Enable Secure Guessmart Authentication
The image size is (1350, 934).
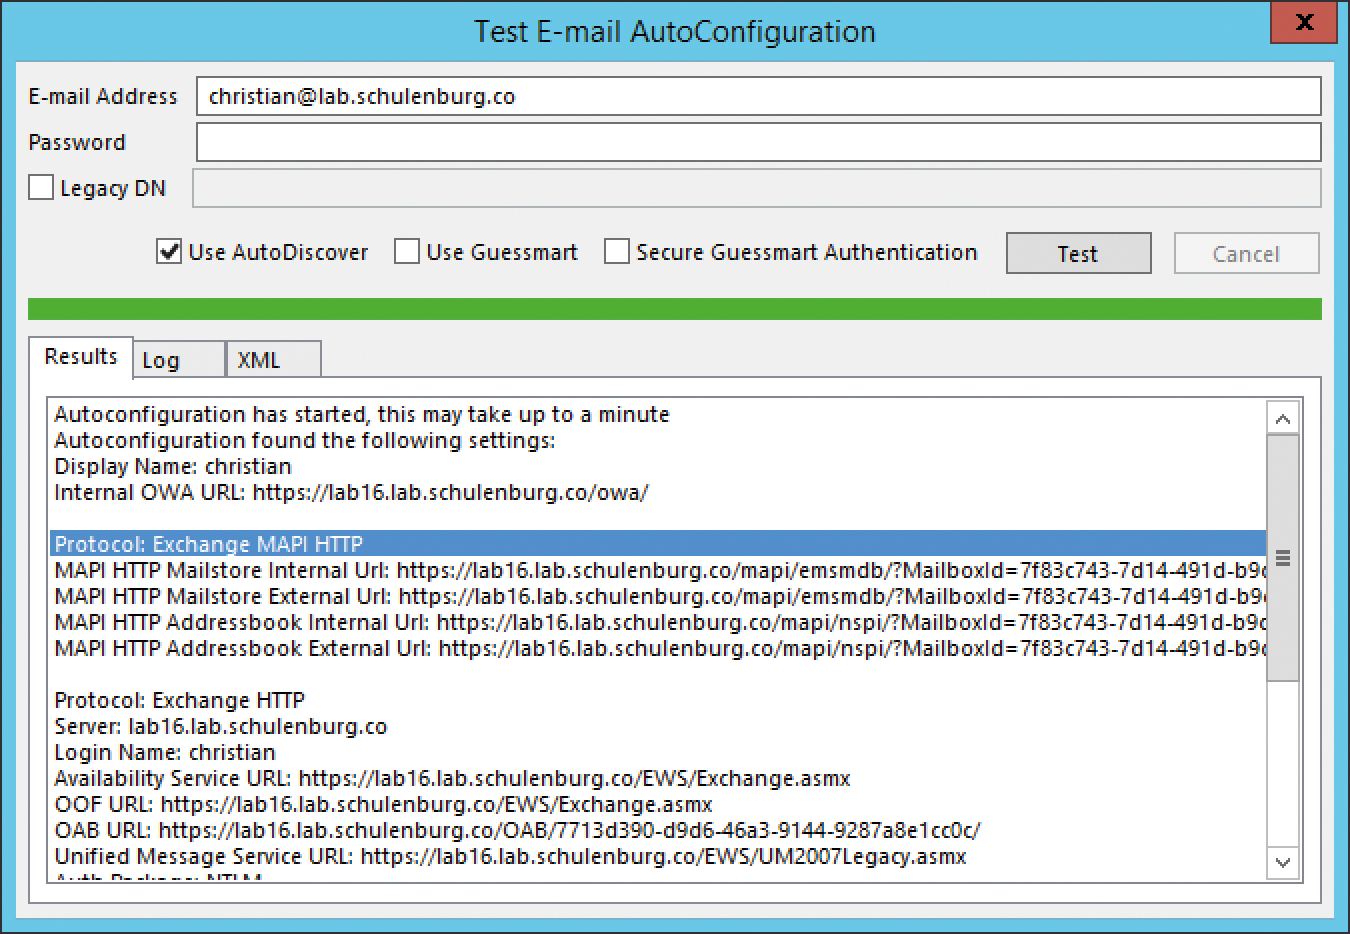(x=616, y=252)
